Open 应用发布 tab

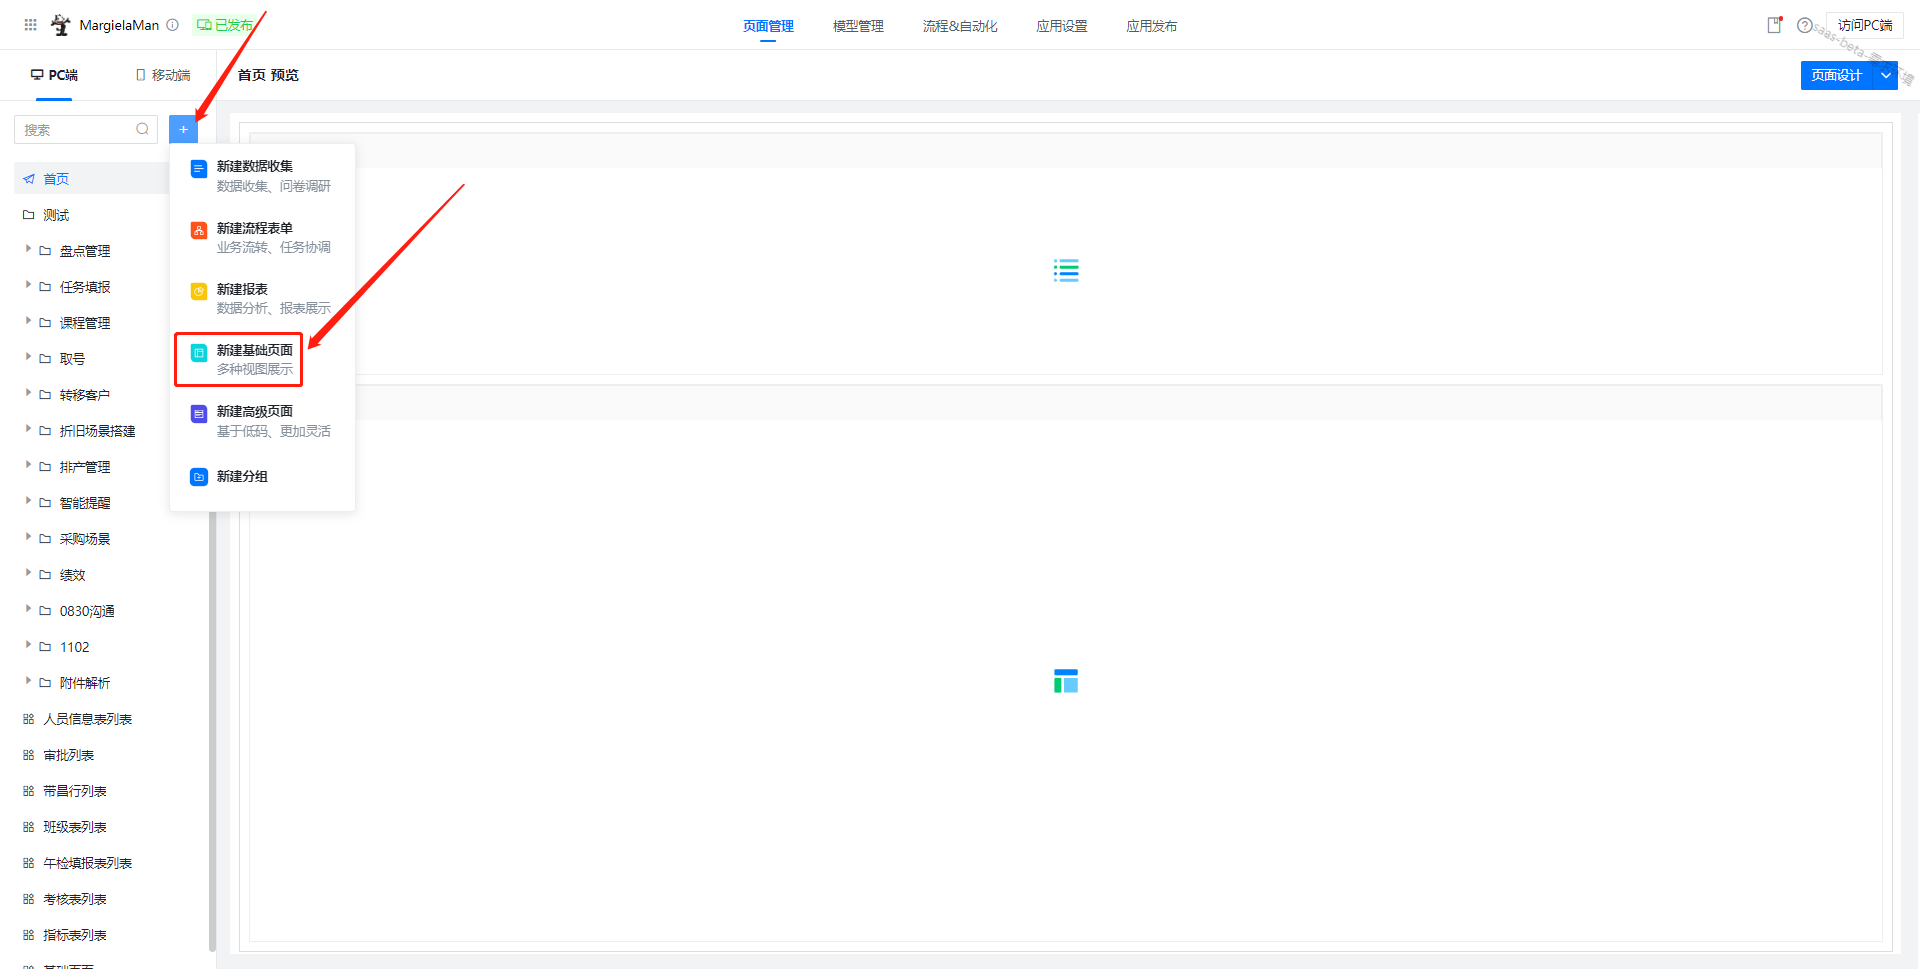[x=1152, y=26]
